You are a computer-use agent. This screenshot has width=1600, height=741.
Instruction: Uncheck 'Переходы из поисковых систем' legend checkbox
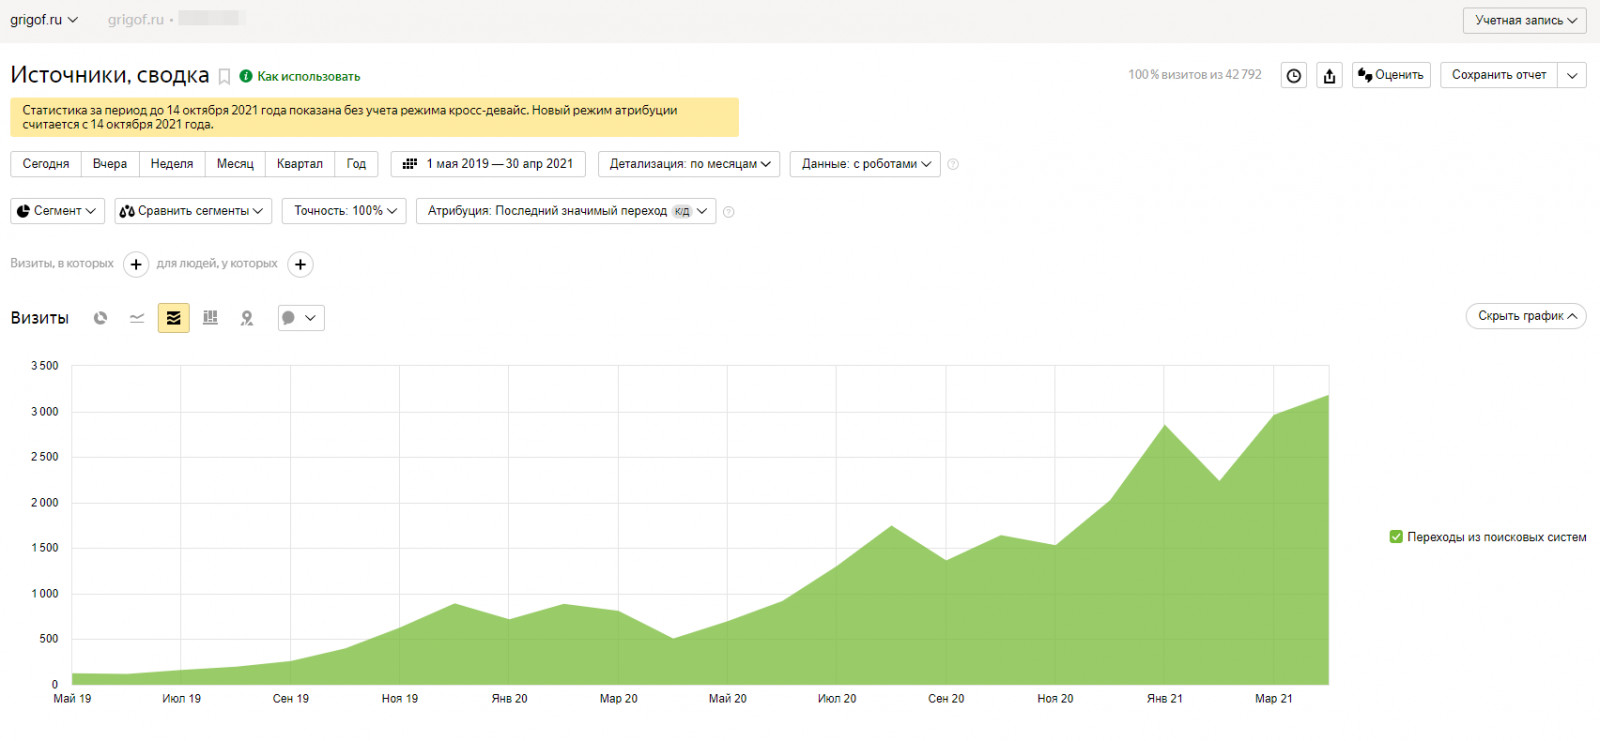click(x=1396, y=537)
